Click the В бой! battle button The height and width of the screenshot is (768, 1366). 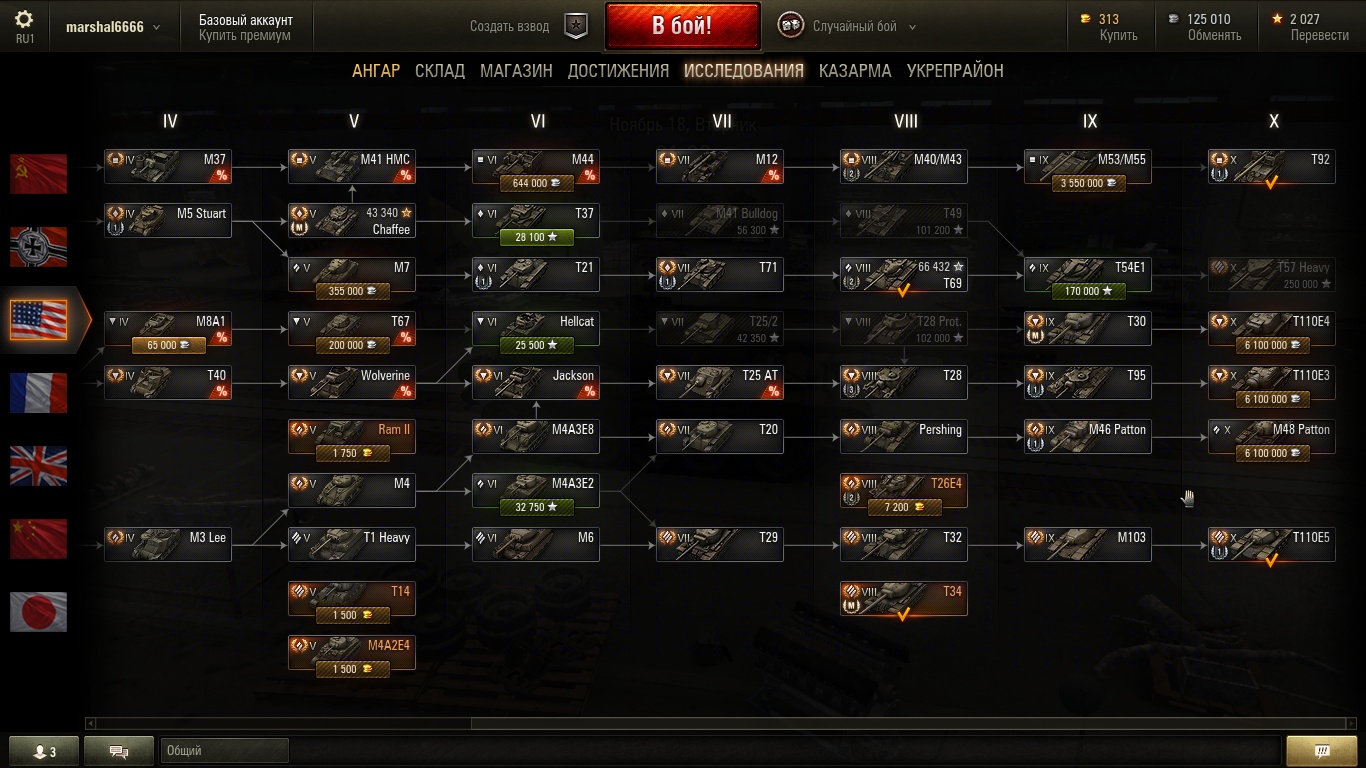tap(682, 26)
